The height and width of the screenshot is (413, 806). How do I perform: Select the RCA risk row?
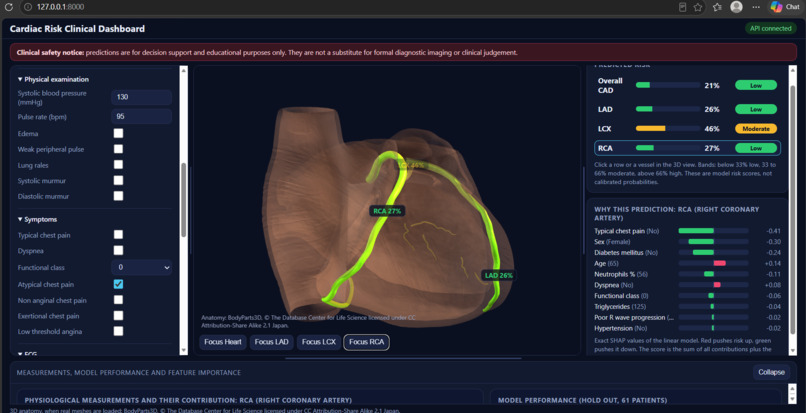[x=687, y=148]
